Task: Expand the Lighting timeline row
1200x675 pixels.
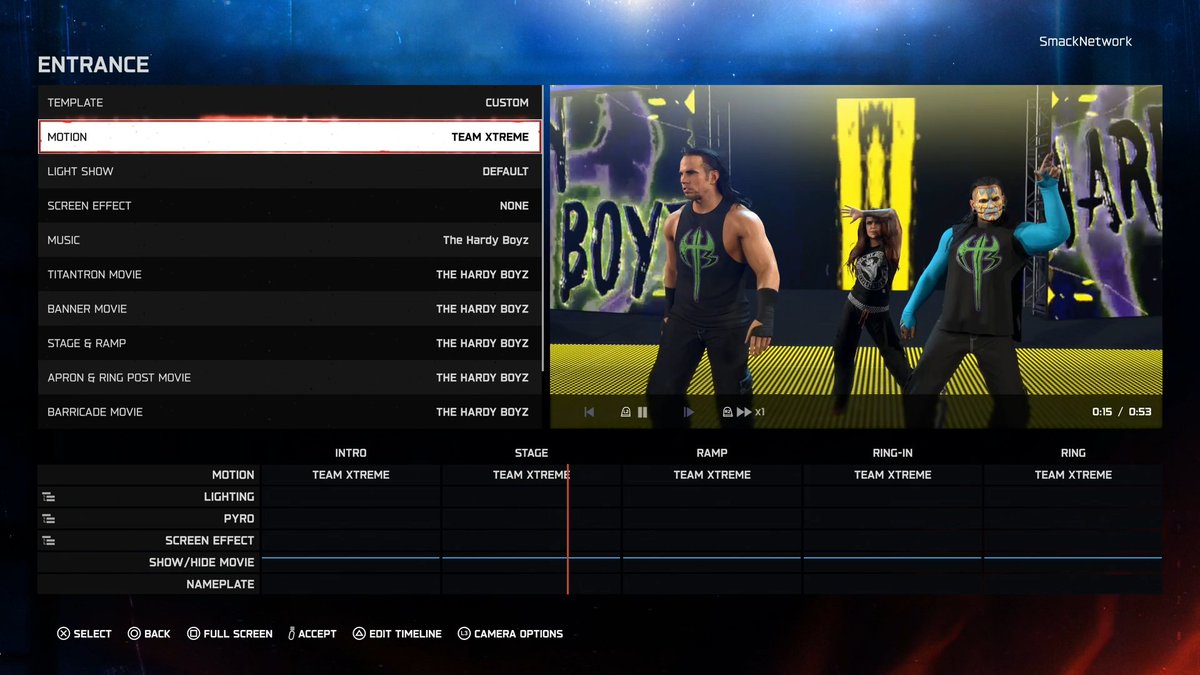Action: 48,497
